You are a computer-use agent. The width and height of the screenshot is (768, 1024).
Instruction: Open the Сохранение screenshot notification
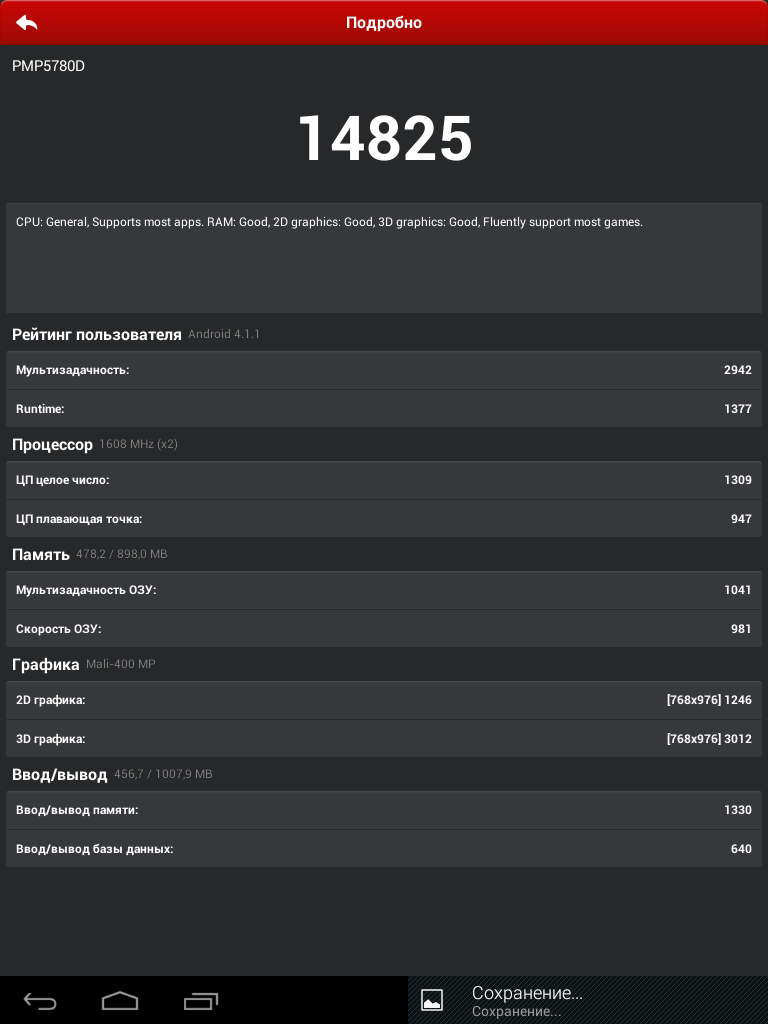click(x=527, y=1000)
